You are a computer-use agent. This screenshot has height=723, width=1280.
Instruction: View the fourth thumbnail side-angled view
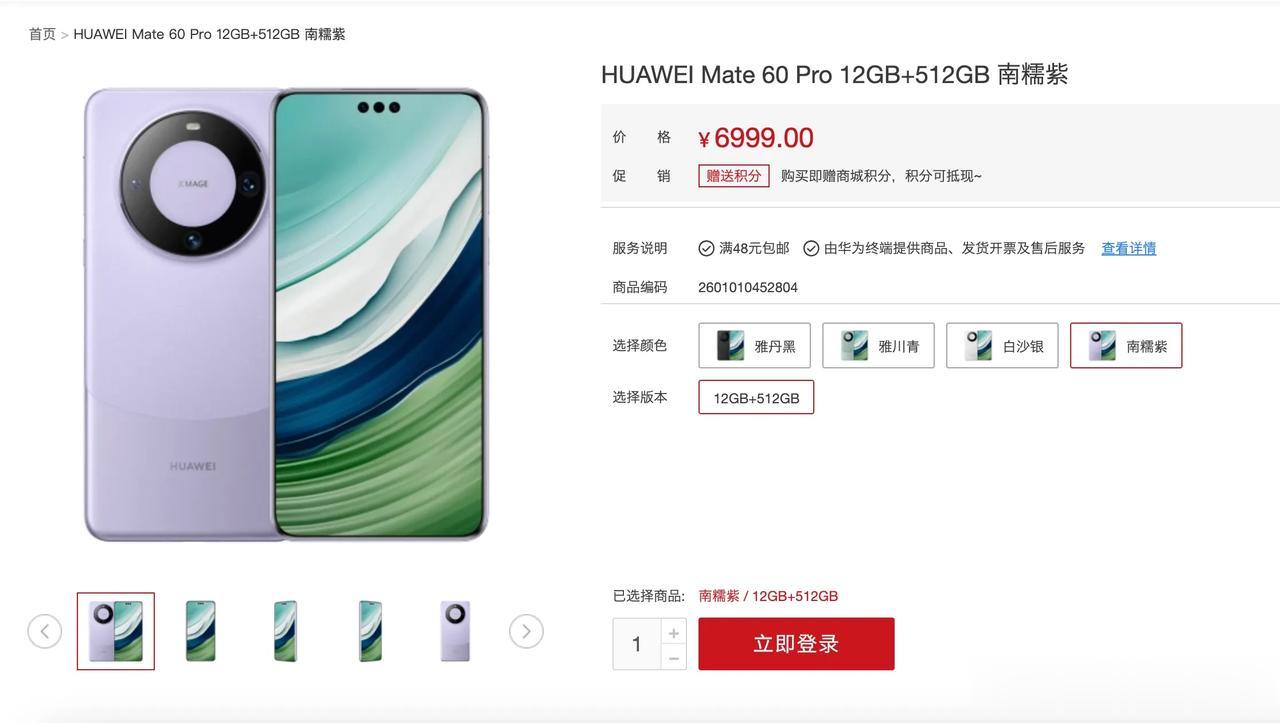click(370, 631)
